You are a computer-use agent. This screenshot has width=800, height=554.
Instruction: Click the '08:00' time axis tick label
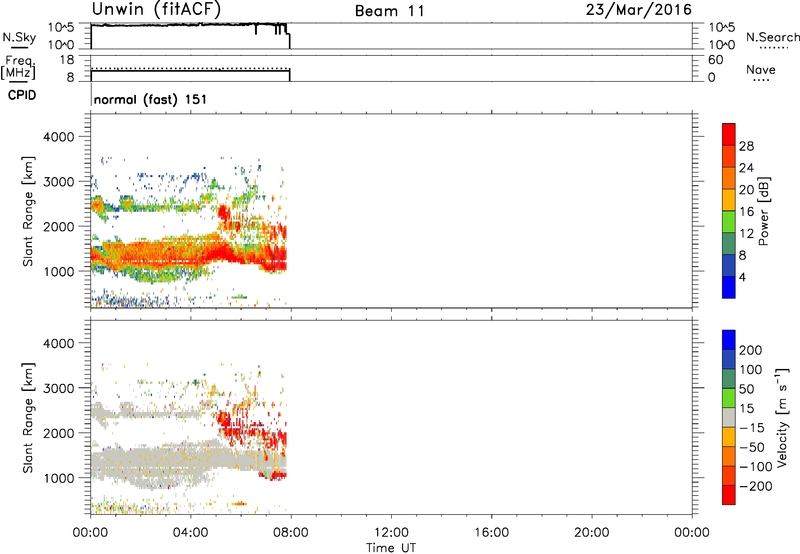pyautogui.click(x=291, y=533)
